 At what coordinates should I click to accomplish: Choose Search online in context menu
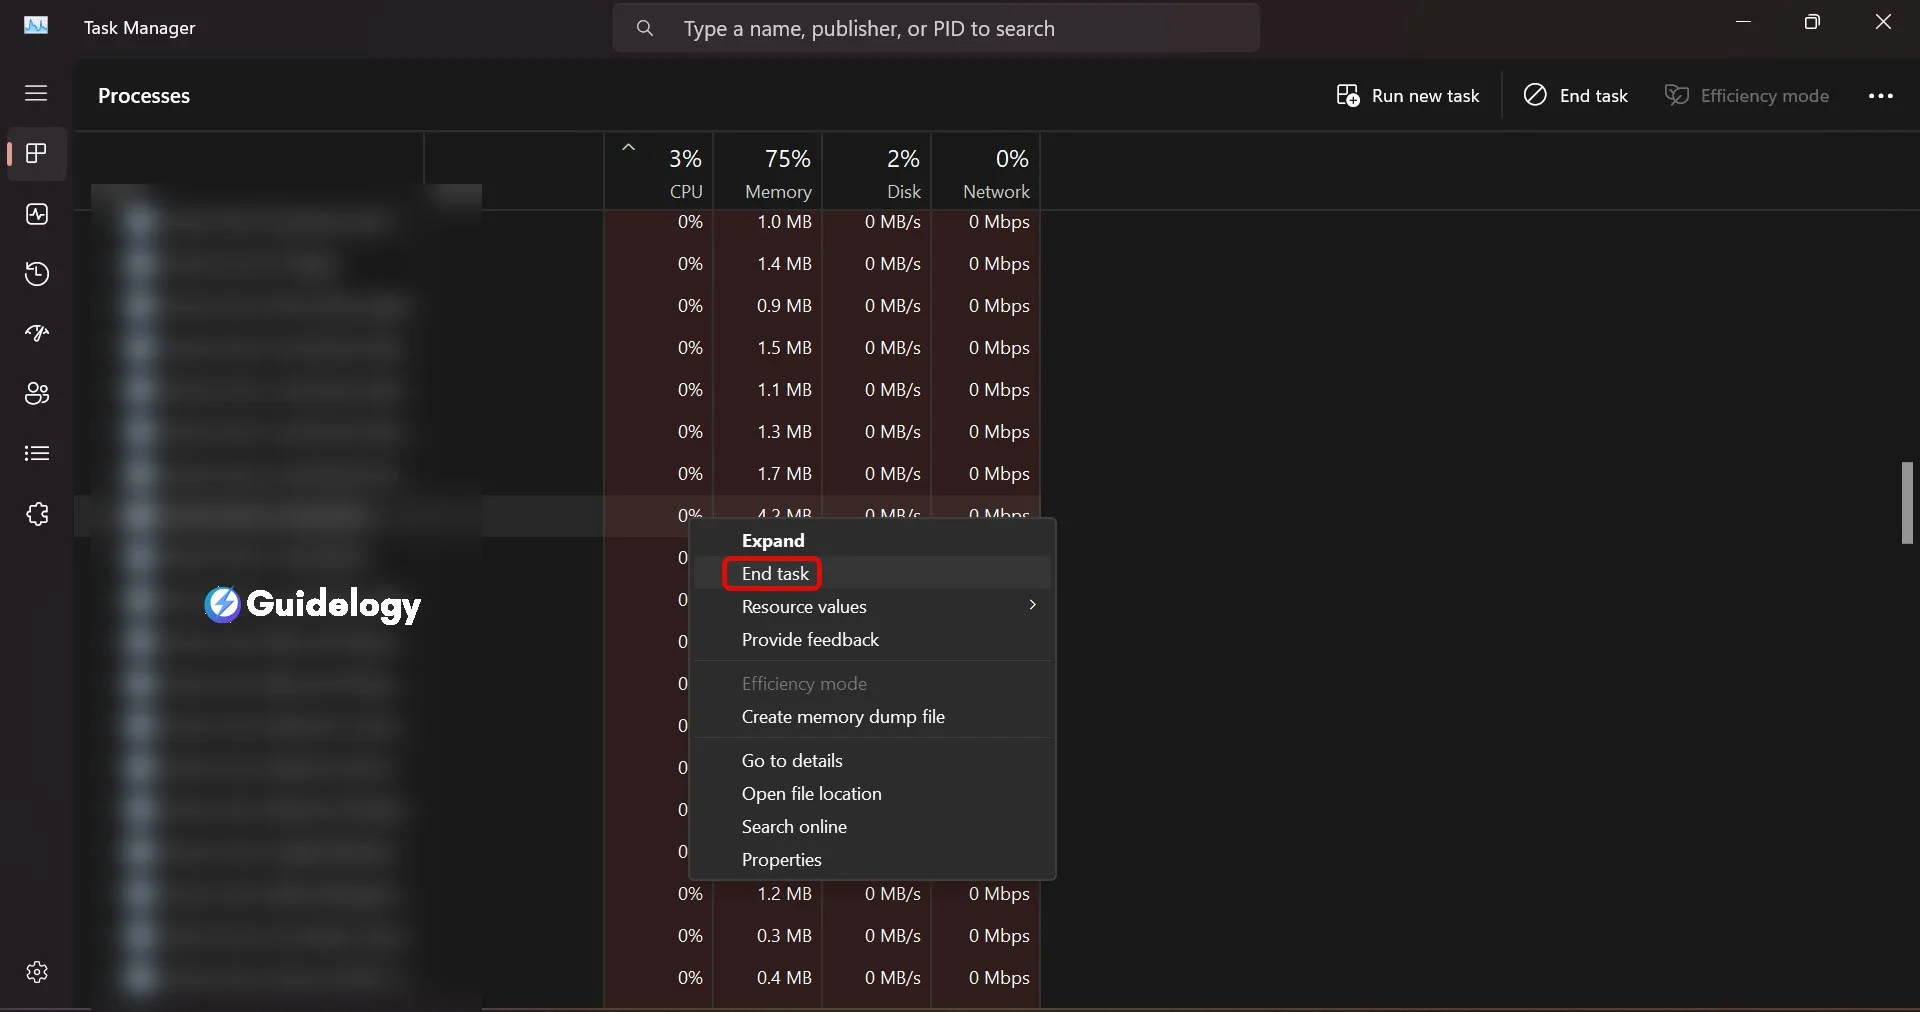tap(872, 827)
